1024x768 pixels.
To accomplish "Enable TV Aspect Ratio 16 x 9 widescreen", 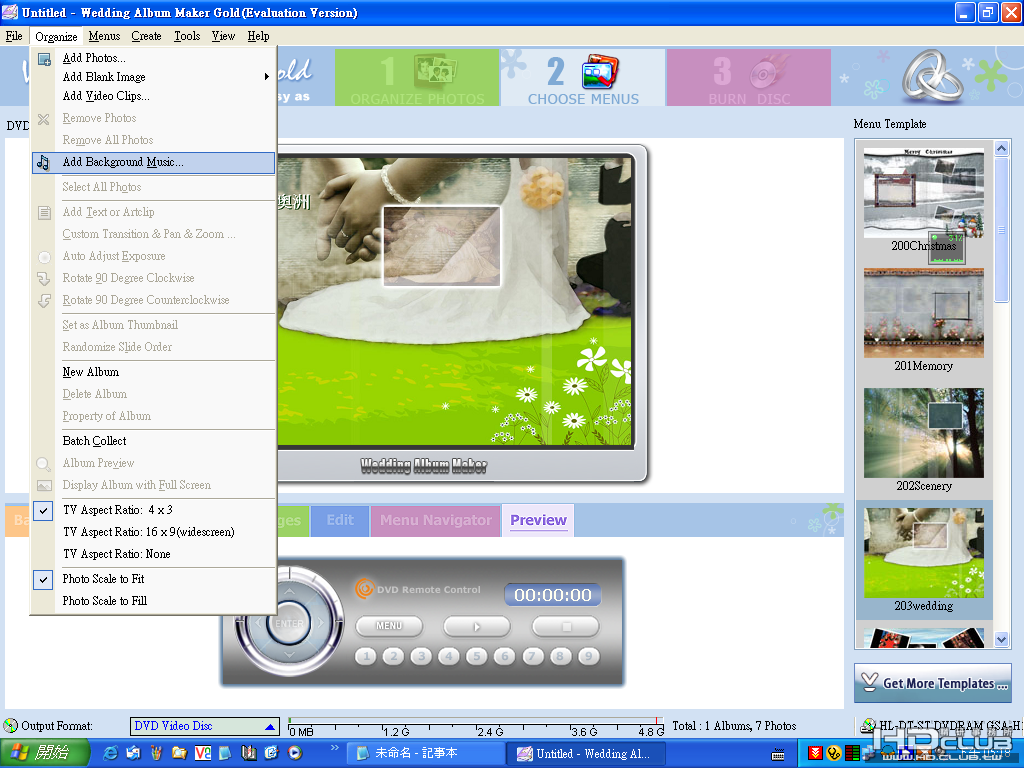I will (148, 532).
